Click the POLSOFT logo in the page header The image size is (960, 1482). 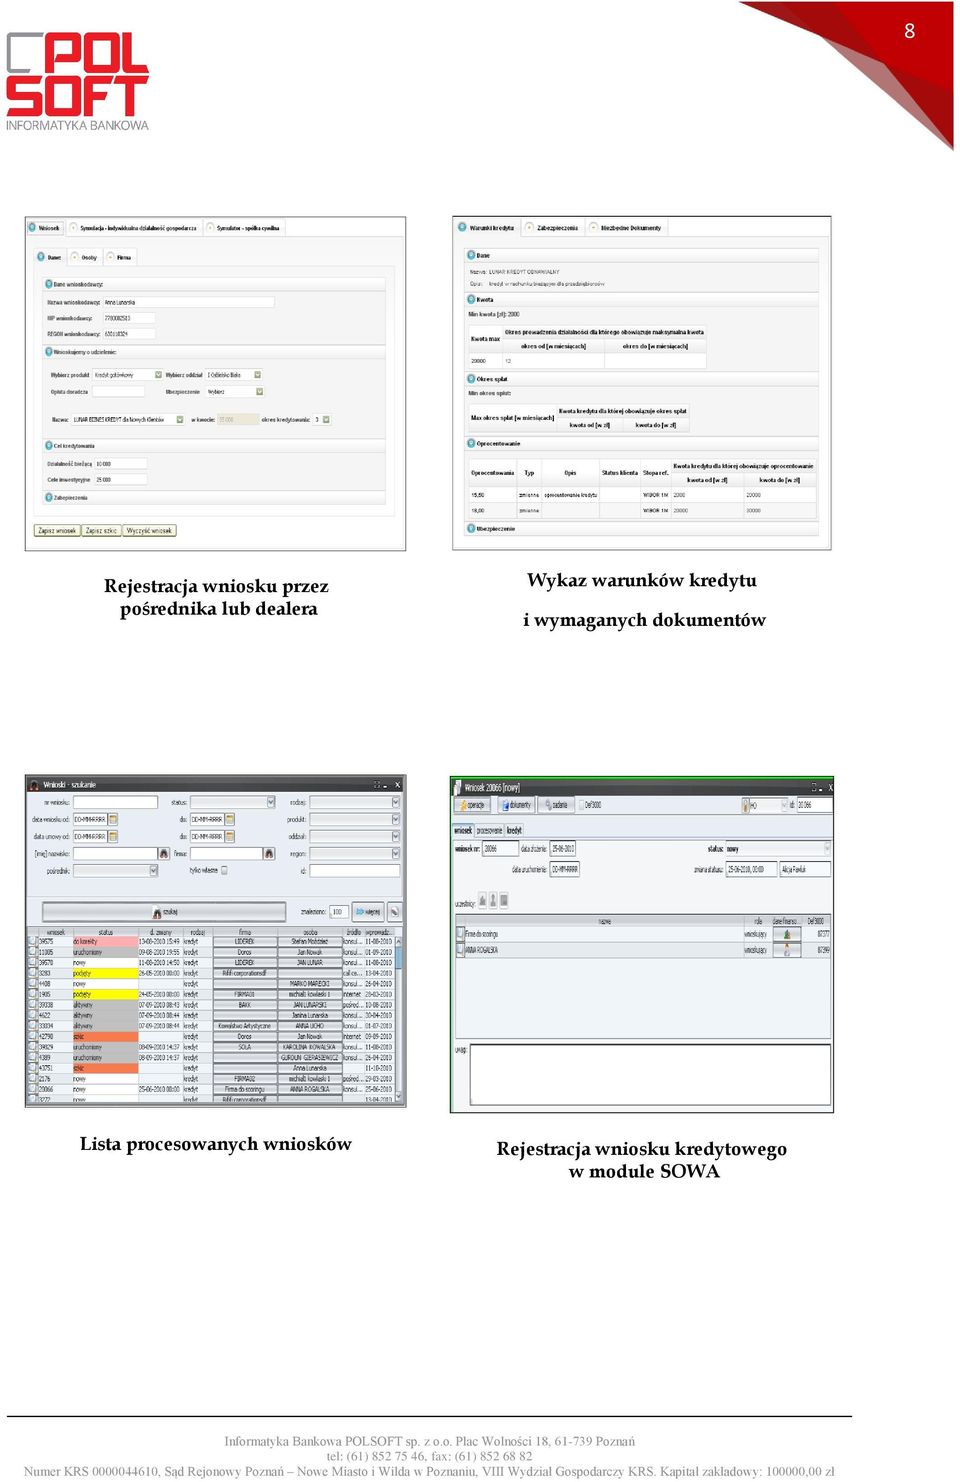(77, 81)
